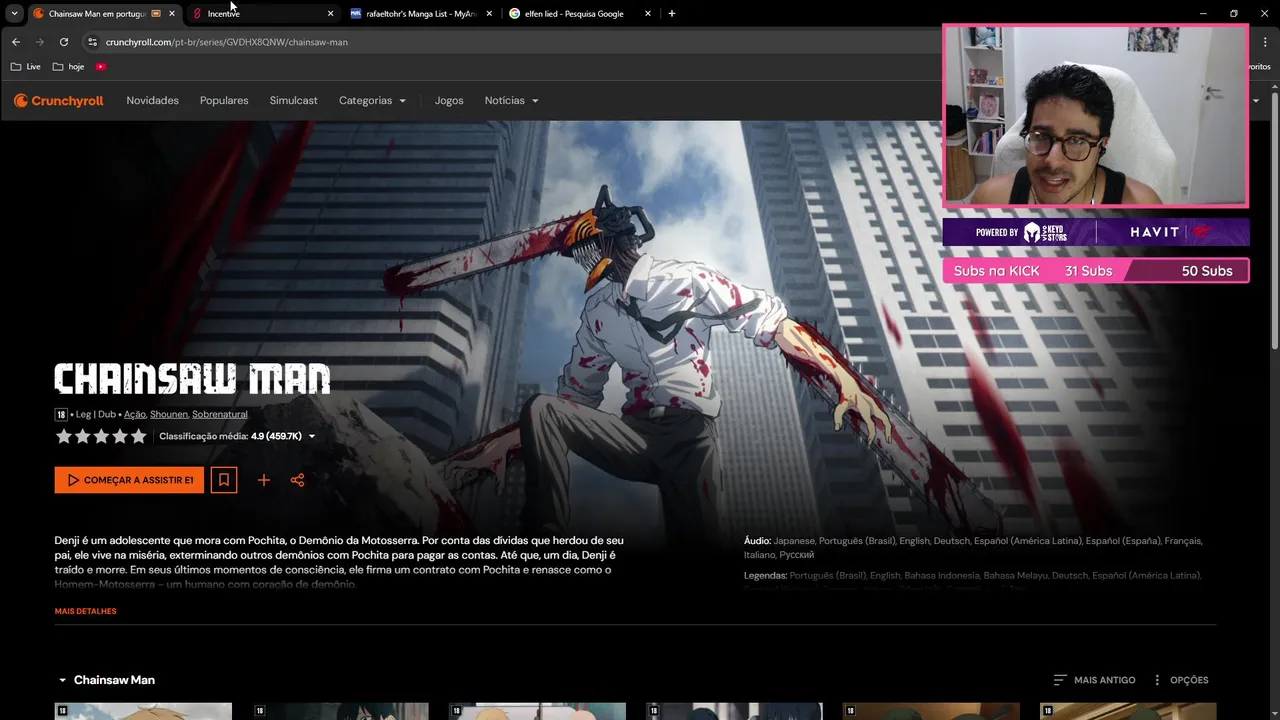Rate with the third star
The height and width of the screenshot is (720, 1280).
[101, 436]
